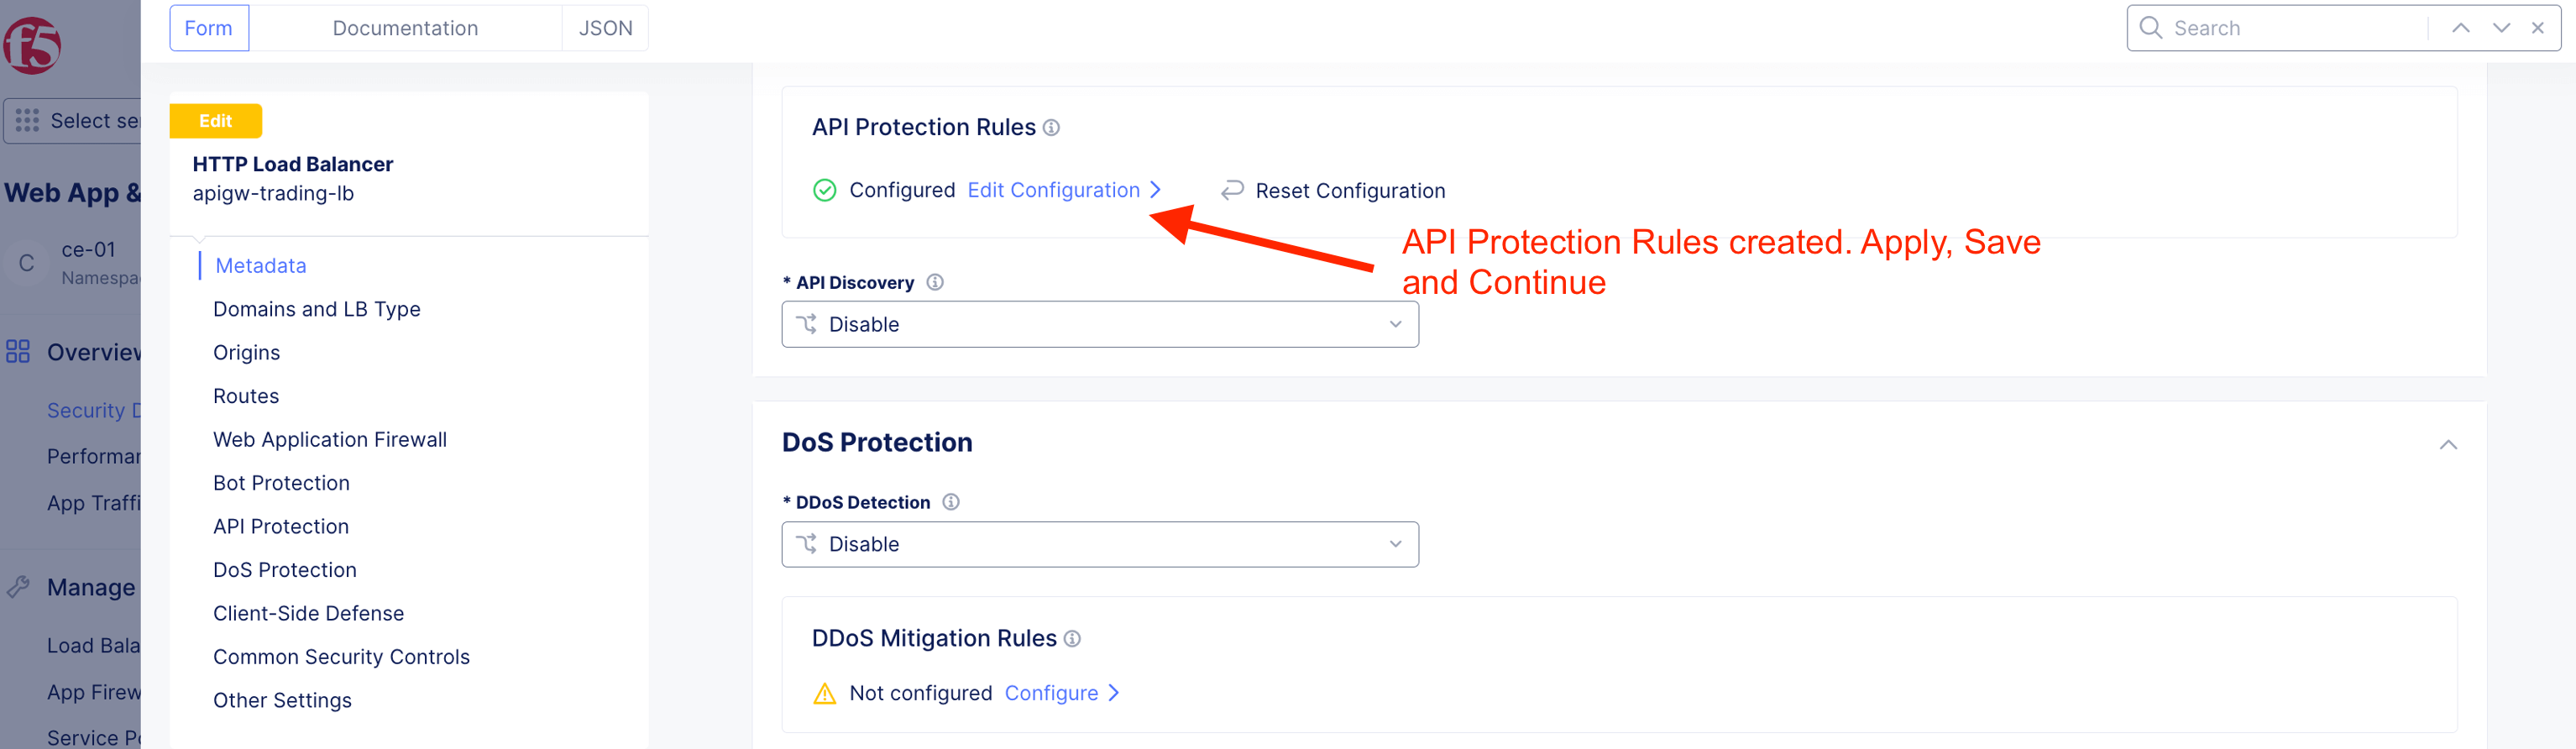The width and height of the screenshot is (2576, 749).
Task: Jump to previous search result arrow
Action: click(2460, 28)
